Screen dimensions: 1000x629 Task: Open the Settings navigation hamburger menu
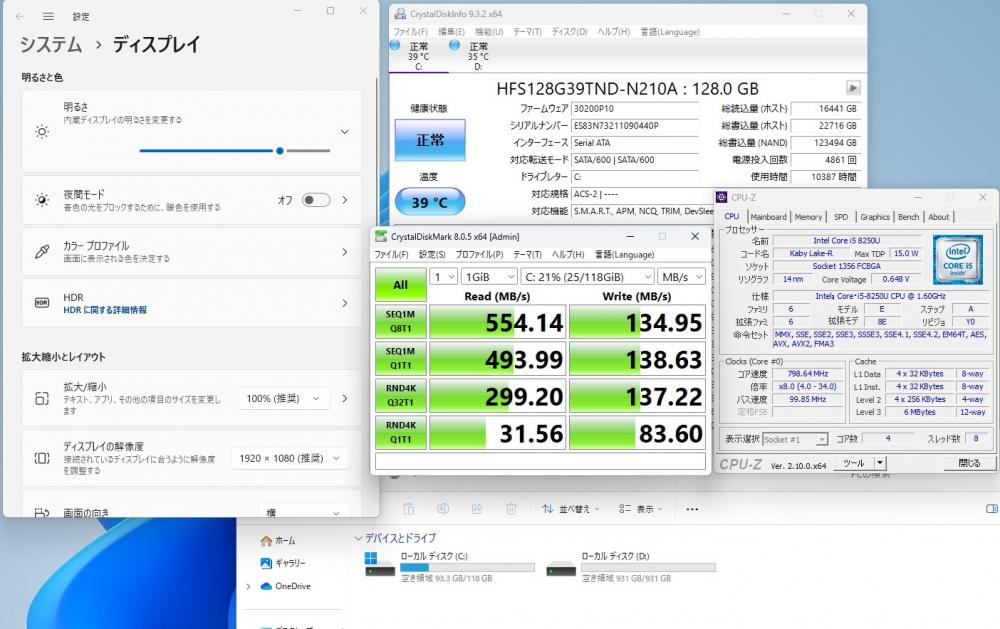pyautogui.click(x=48, y=16)
